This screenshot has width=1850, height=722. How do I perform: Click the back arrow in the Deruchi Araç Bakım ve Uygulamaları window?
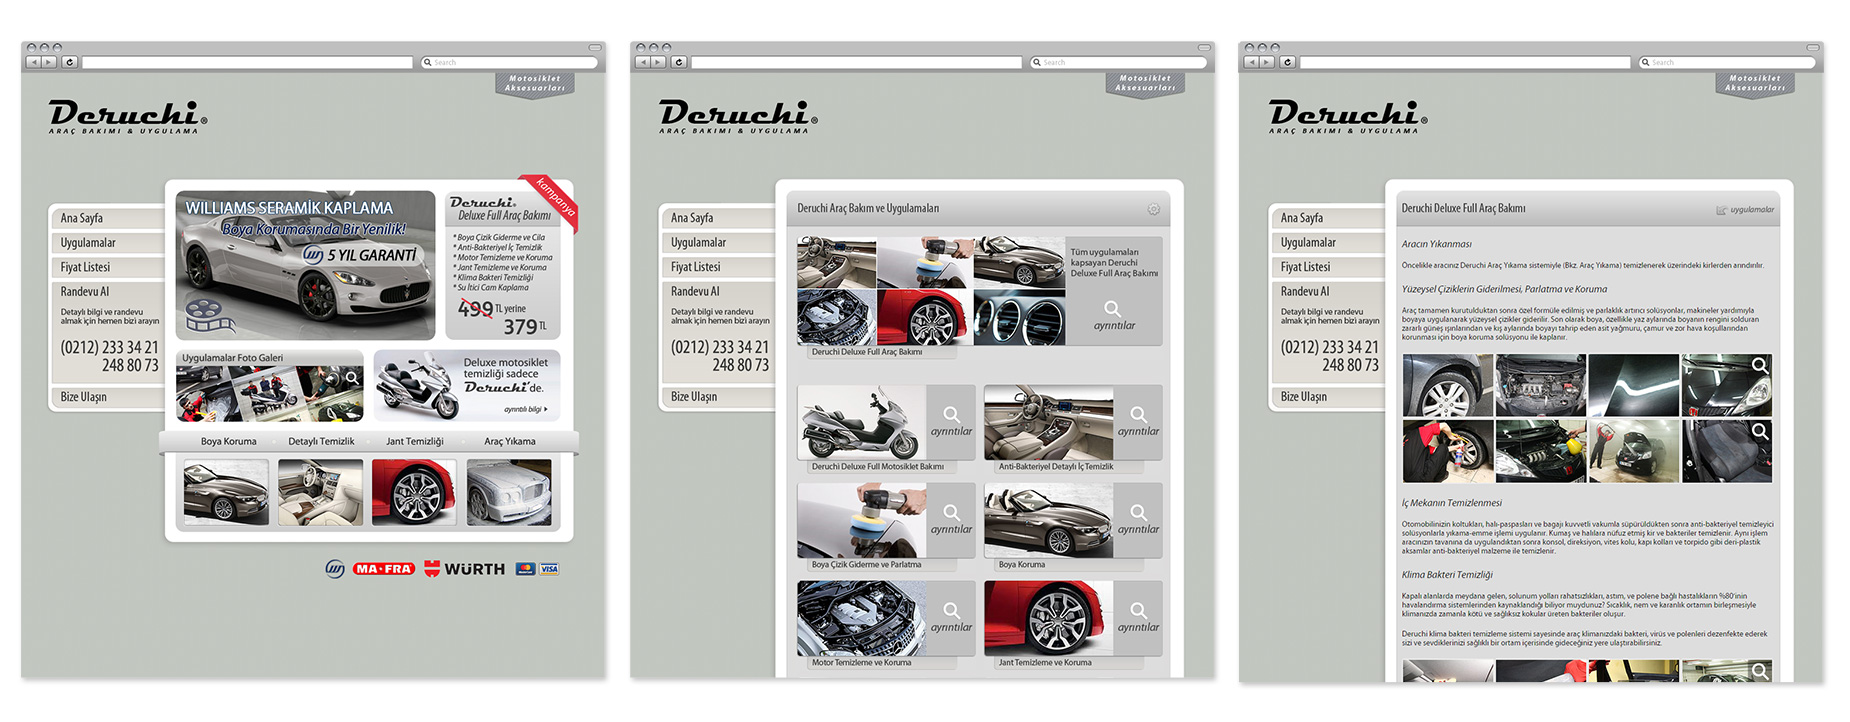(642, 62)
